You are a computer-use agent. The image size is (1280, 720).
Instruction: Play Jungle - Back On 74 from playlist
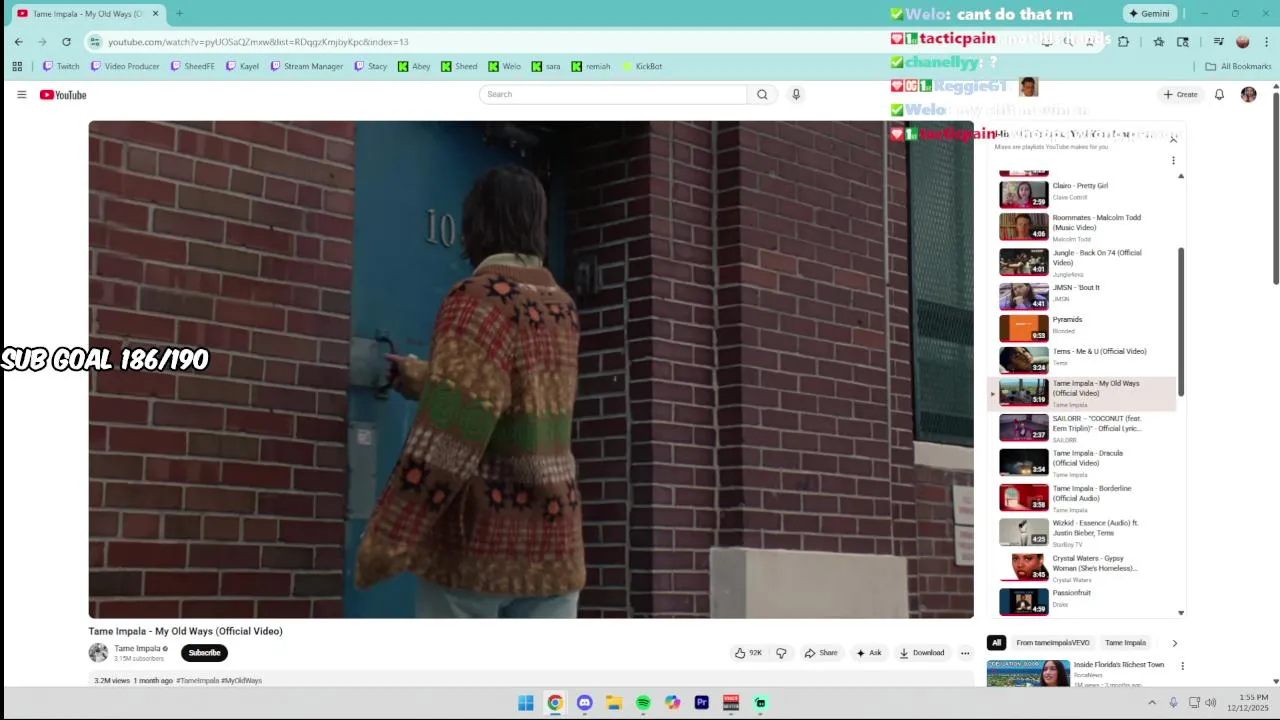[x=1082, y=262]
